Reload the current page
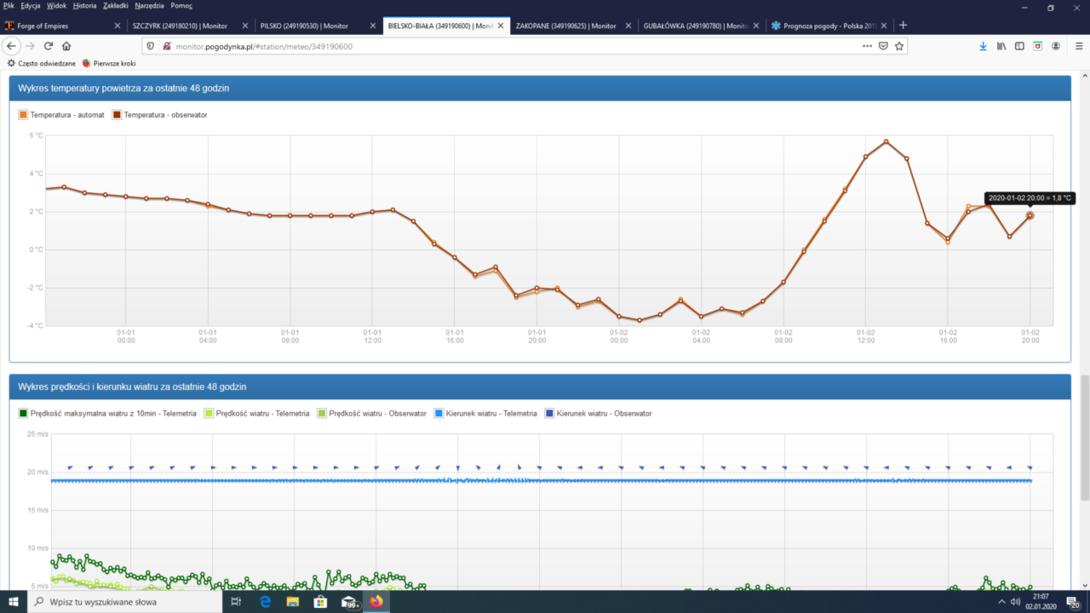 click(x=48, y=46)
